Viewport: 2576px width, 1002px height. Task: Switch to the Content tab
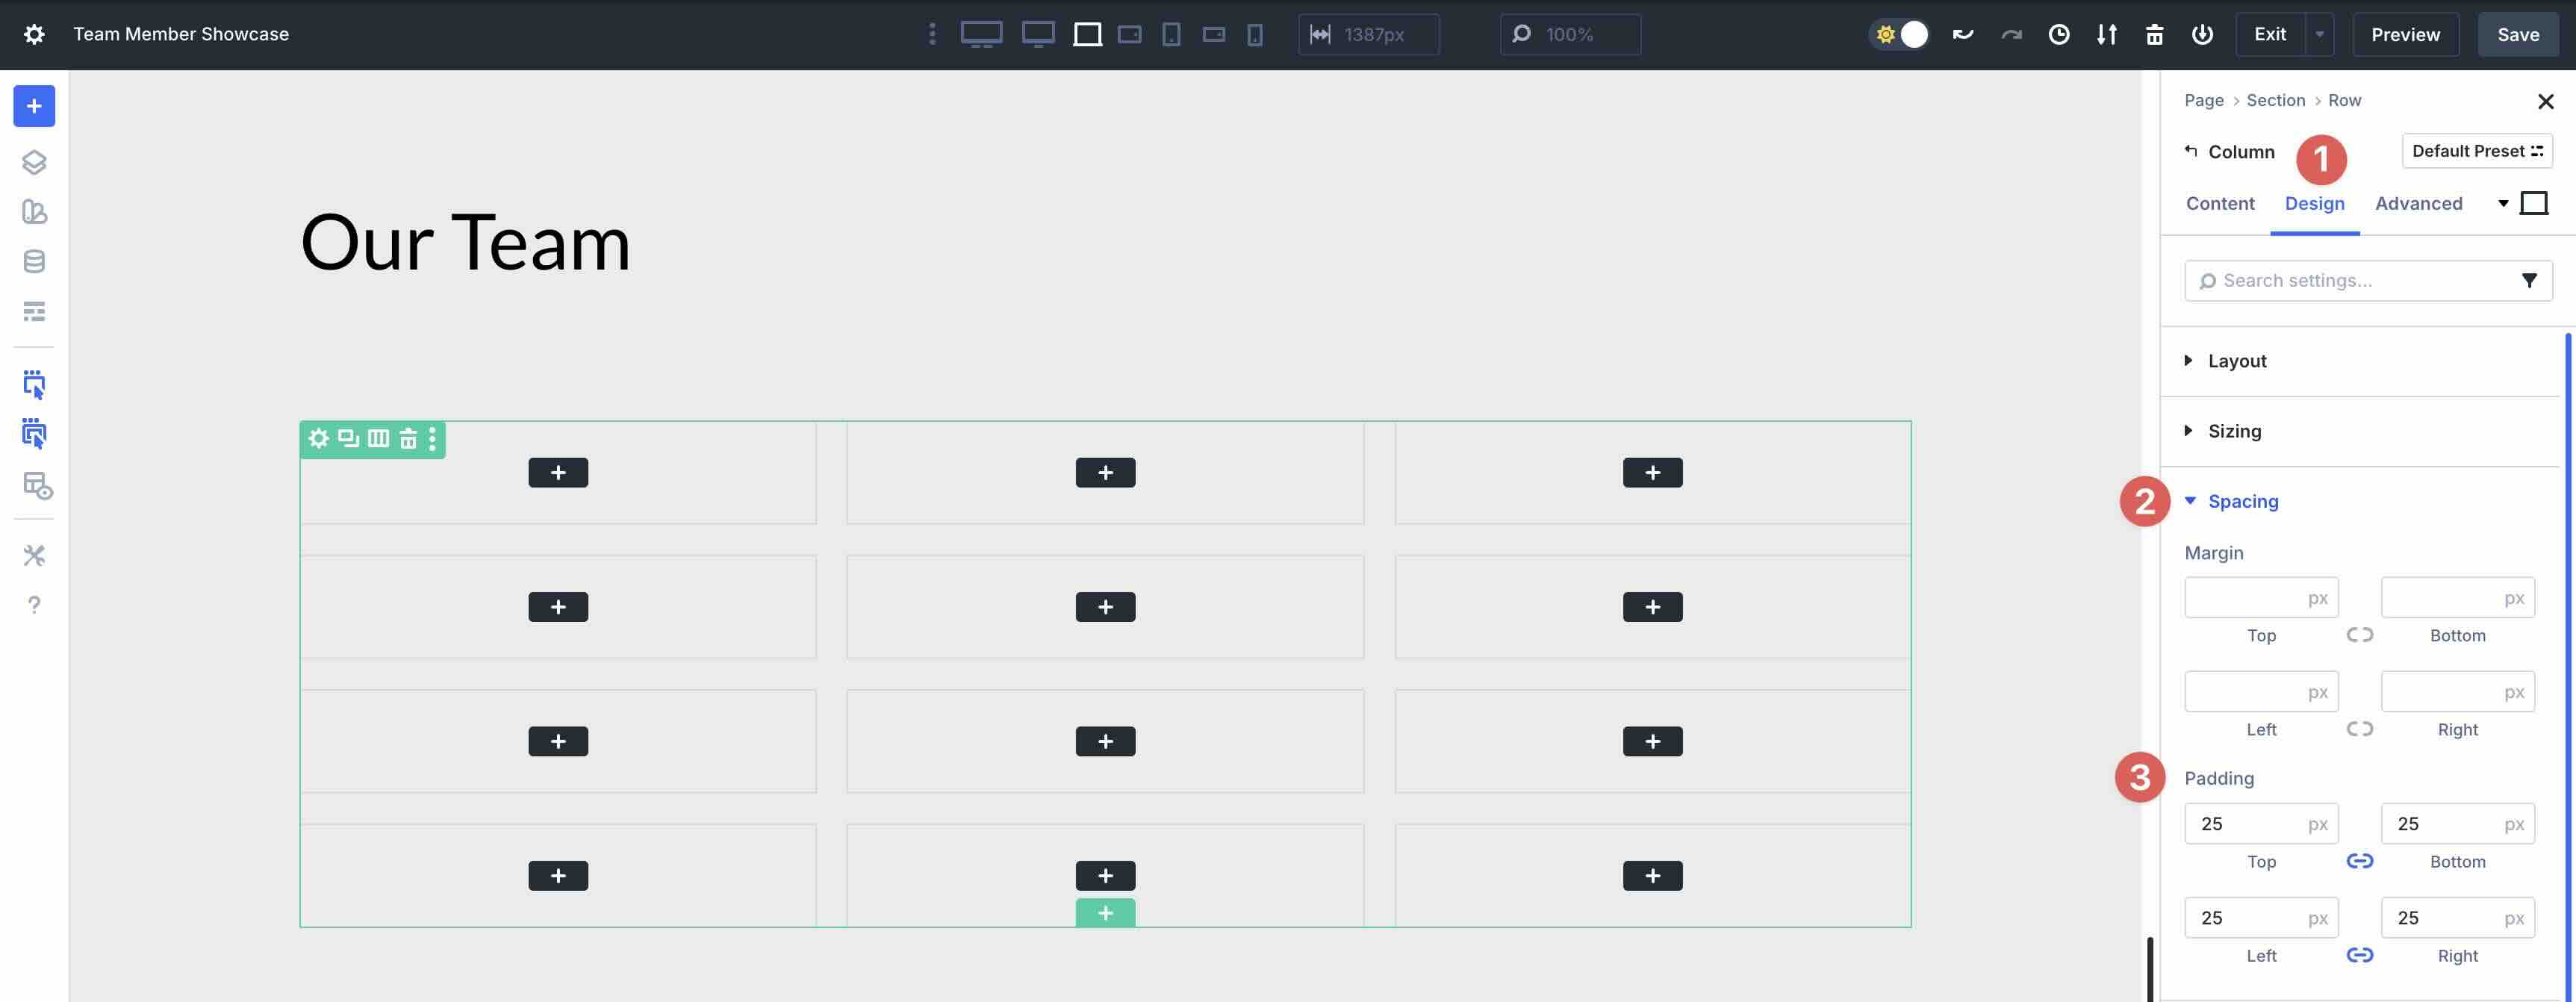(x=2220, y=203)
